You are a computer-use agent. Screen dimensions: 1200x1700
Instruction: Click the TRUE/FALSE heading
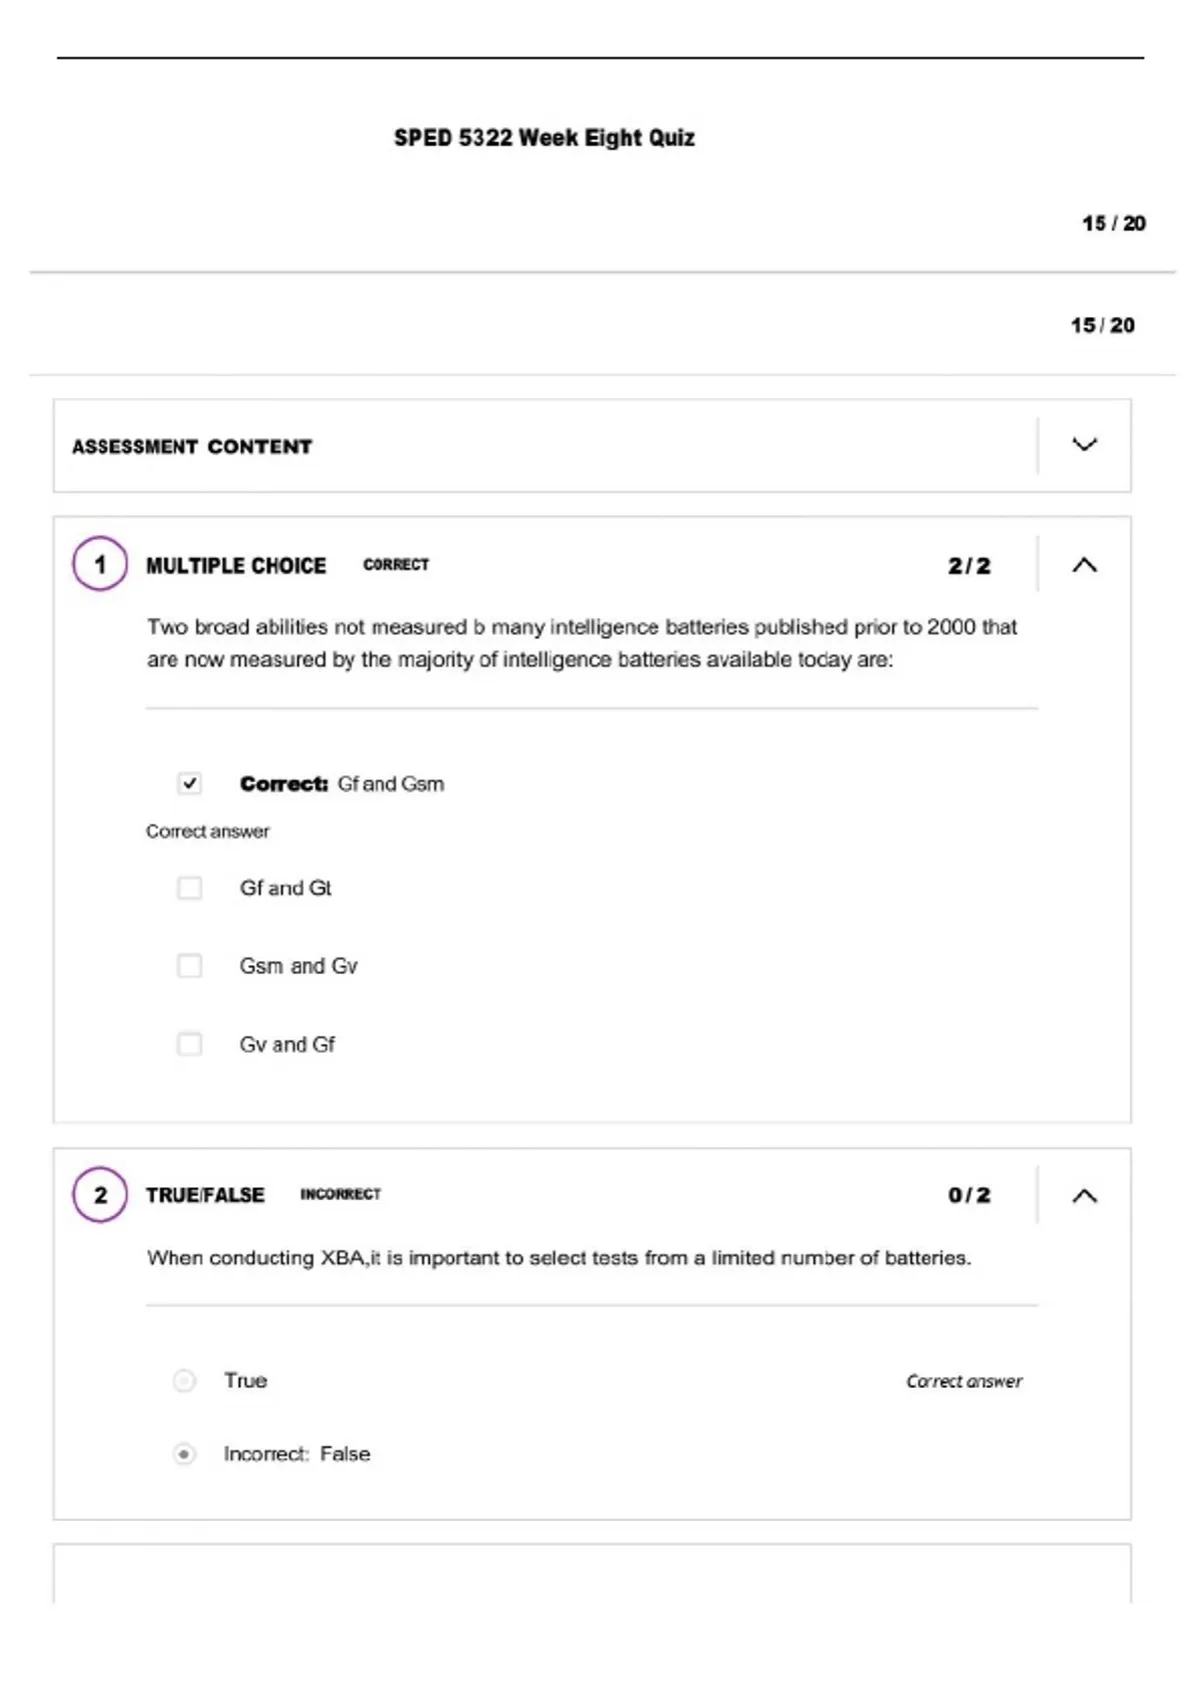(205, 1195)
